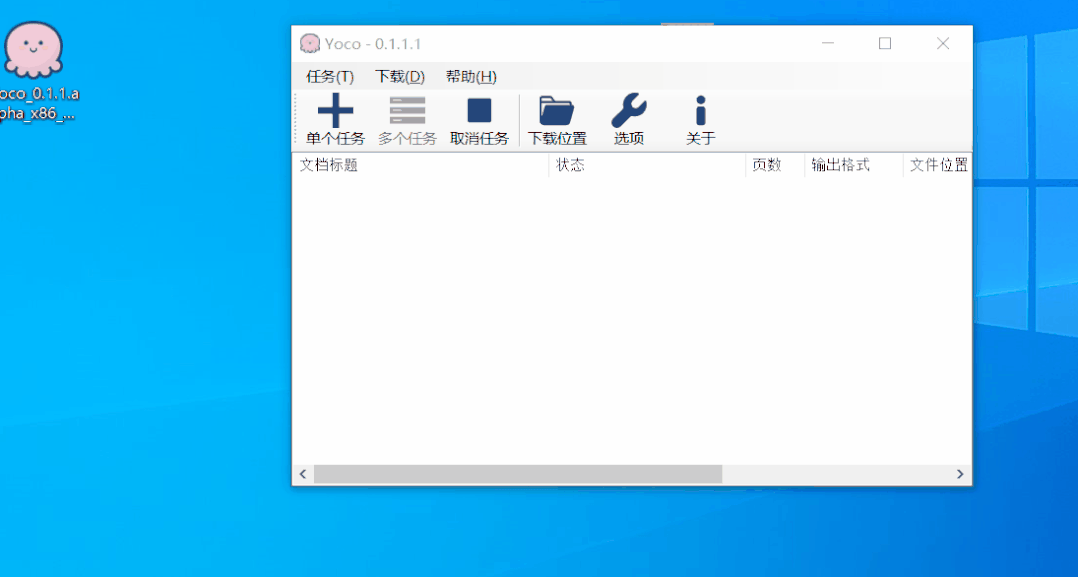Select the Yoco installer desktop icon

coord(34,50)
